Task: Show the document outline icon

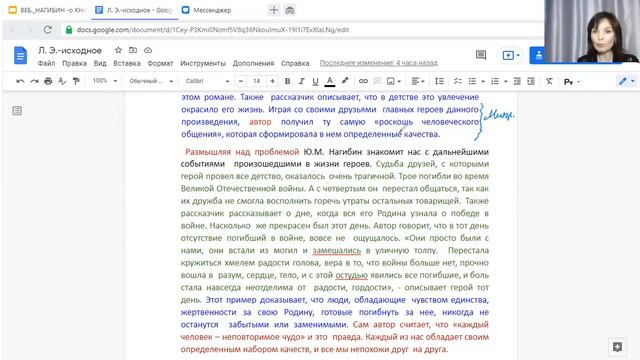Action: click(17, 111)
